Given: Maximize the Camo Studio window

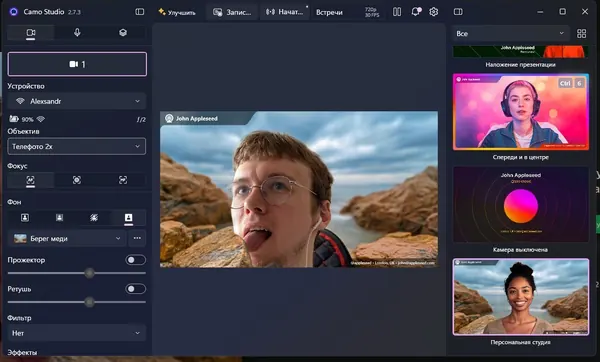Looking at the screenshot, I should [562, 12].
